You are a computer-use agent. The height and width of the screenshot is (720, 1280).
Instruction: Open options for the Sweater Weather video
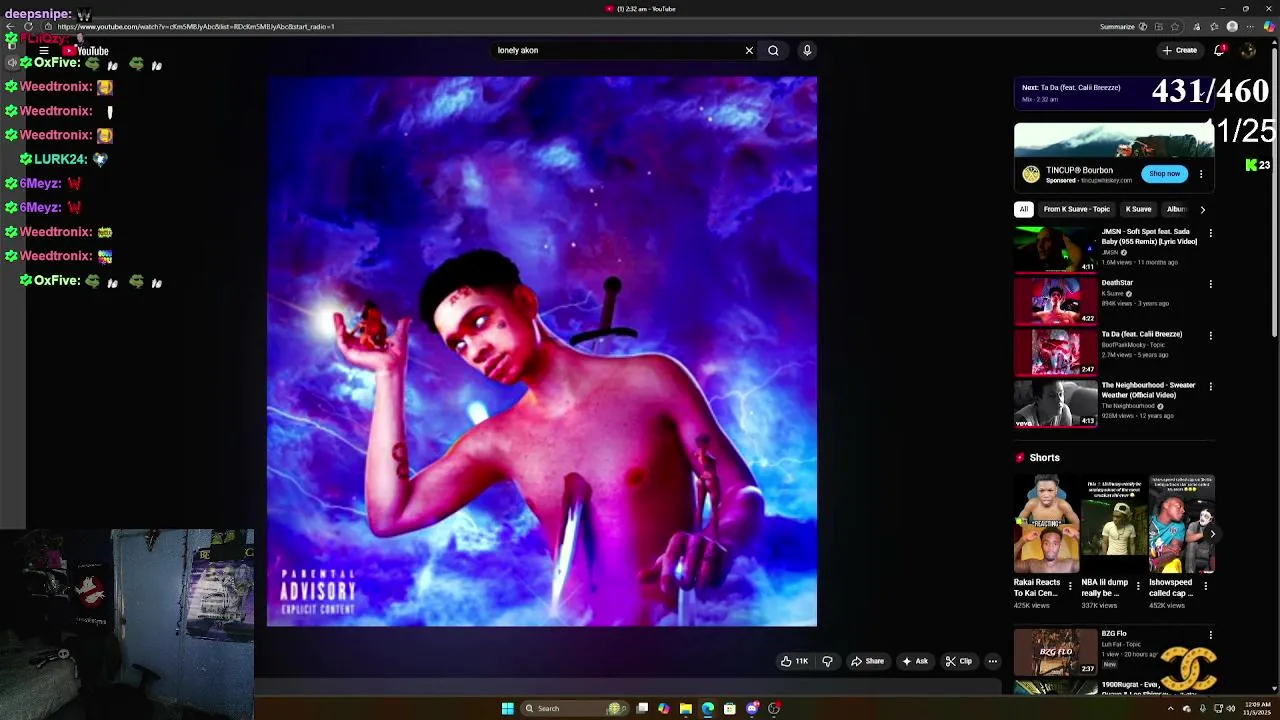pyautogui.click(x=1210, y=386)
